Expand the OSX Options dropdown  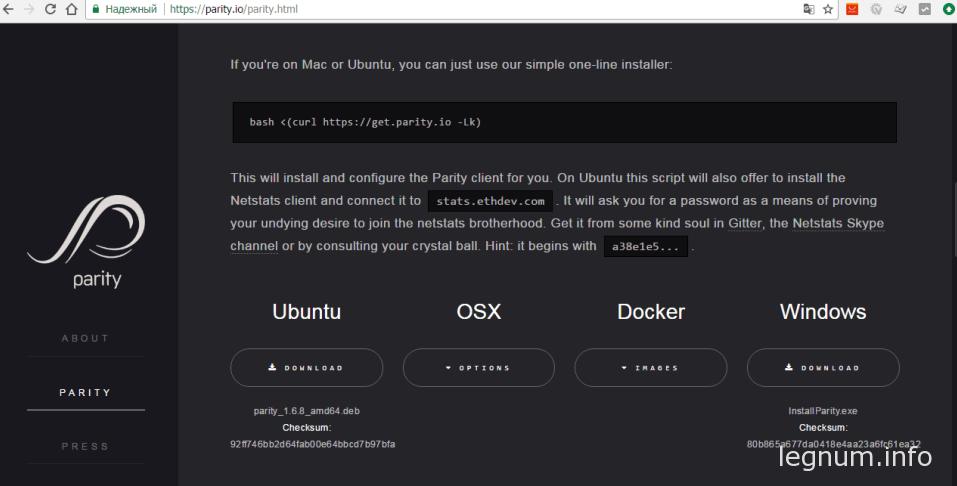(x=478, y=367)
